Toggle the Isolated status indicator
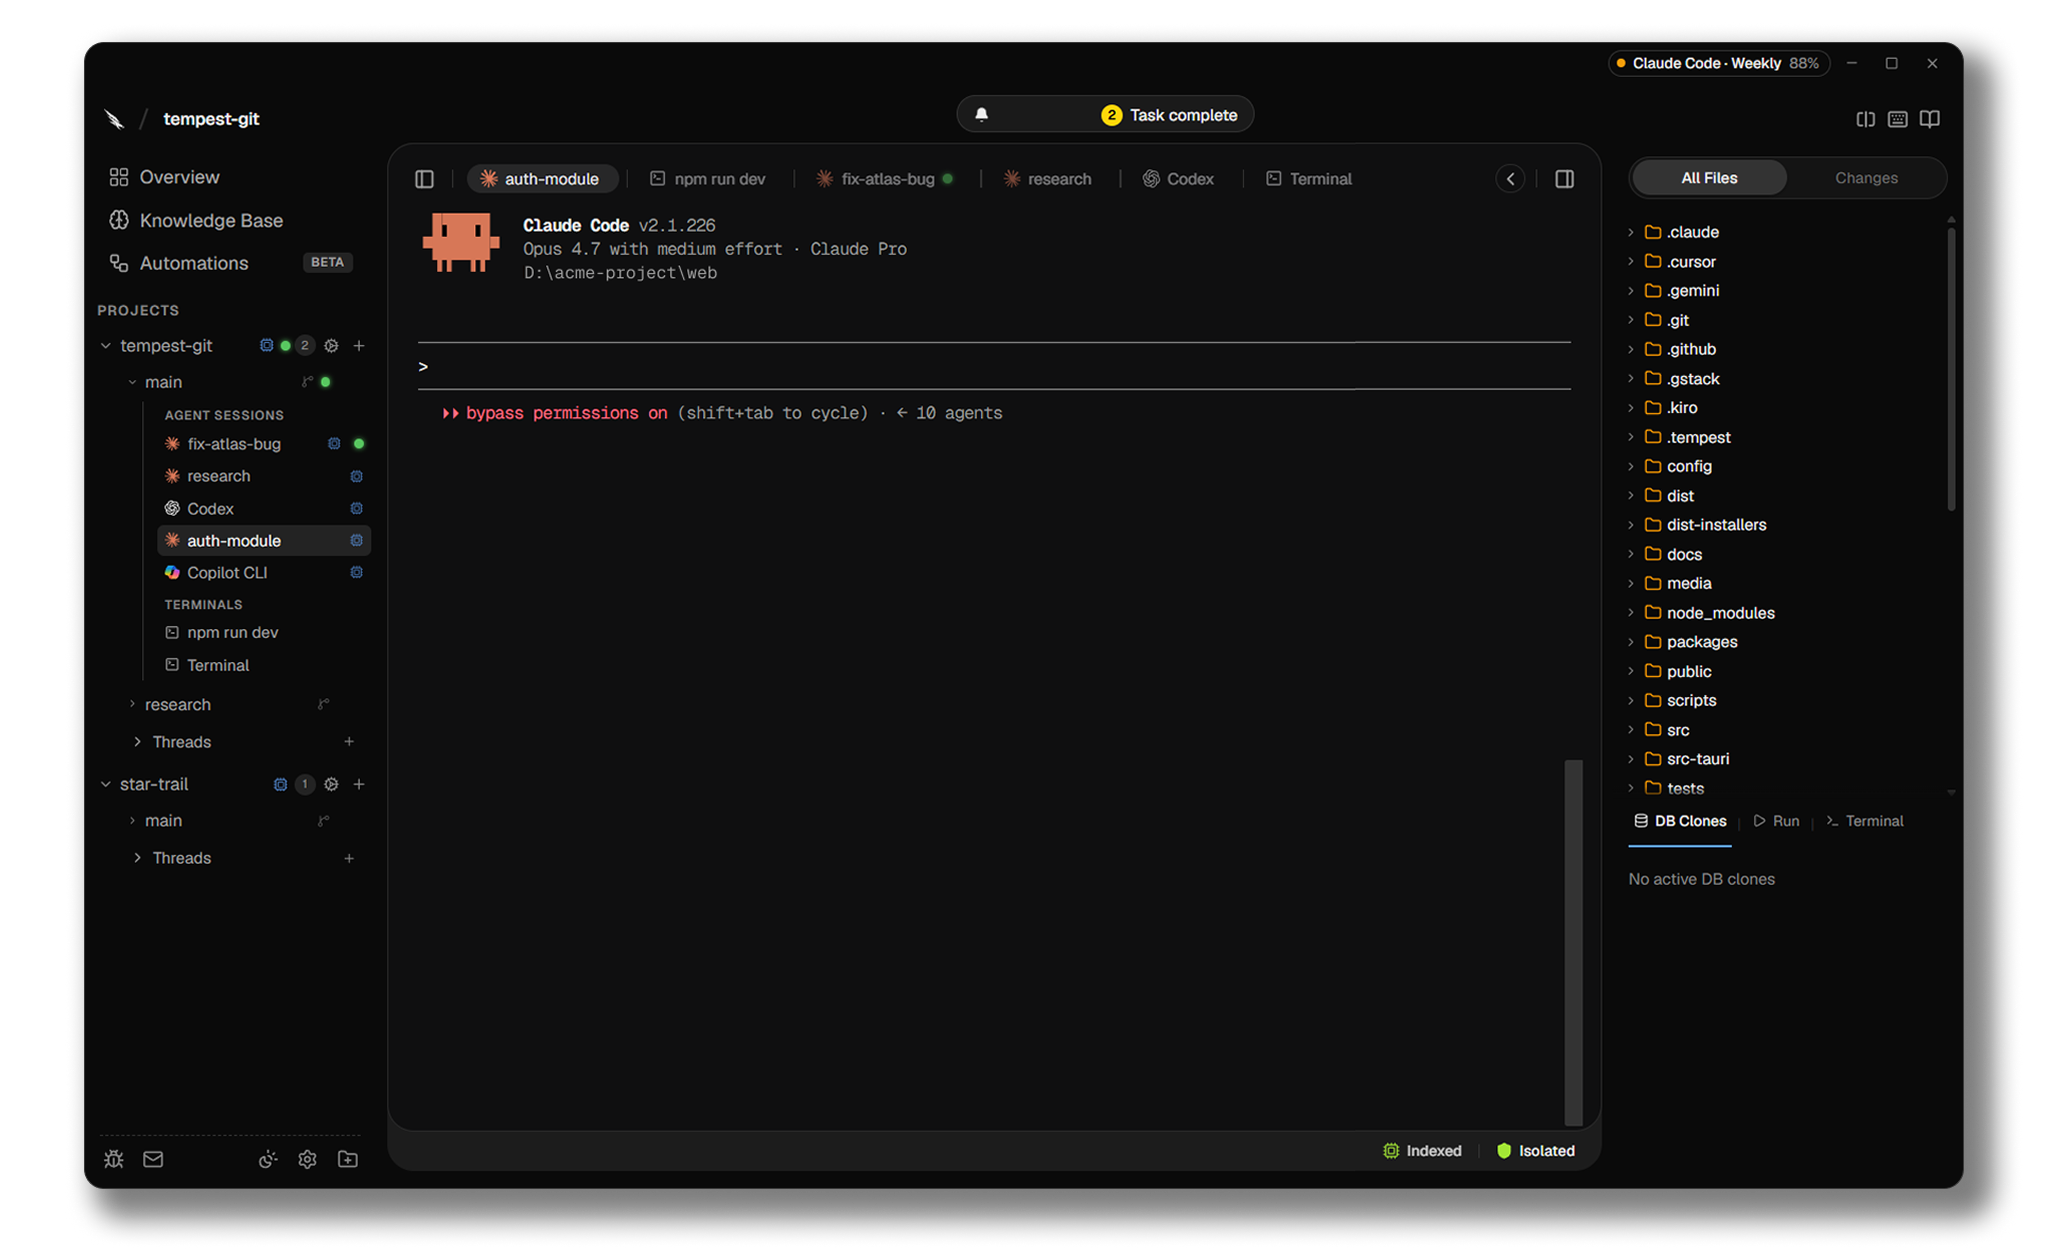 point(1535,1151)
